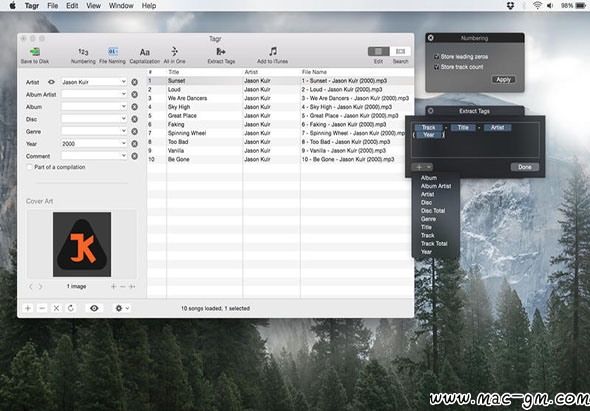Open the Numbering tool
The image size is (590, 411).
point(83,55)
